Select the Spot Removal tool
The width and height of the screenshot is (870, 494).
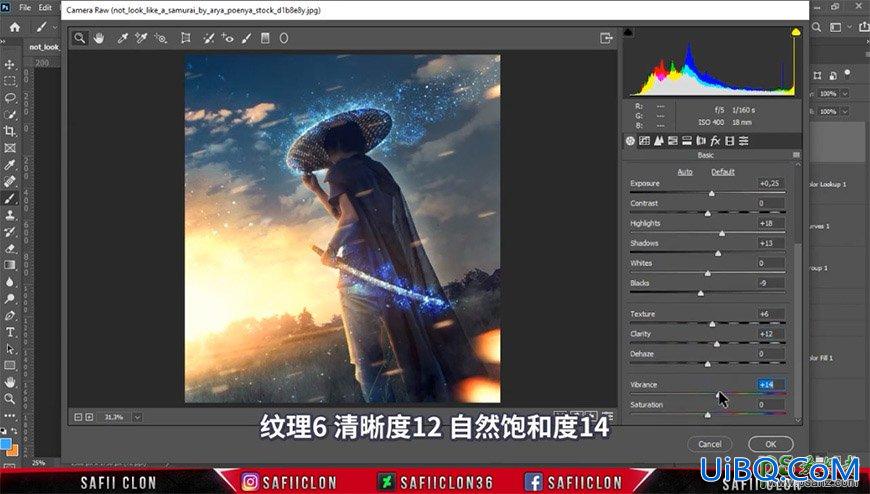pyautogui.click(x=209, y=38)
